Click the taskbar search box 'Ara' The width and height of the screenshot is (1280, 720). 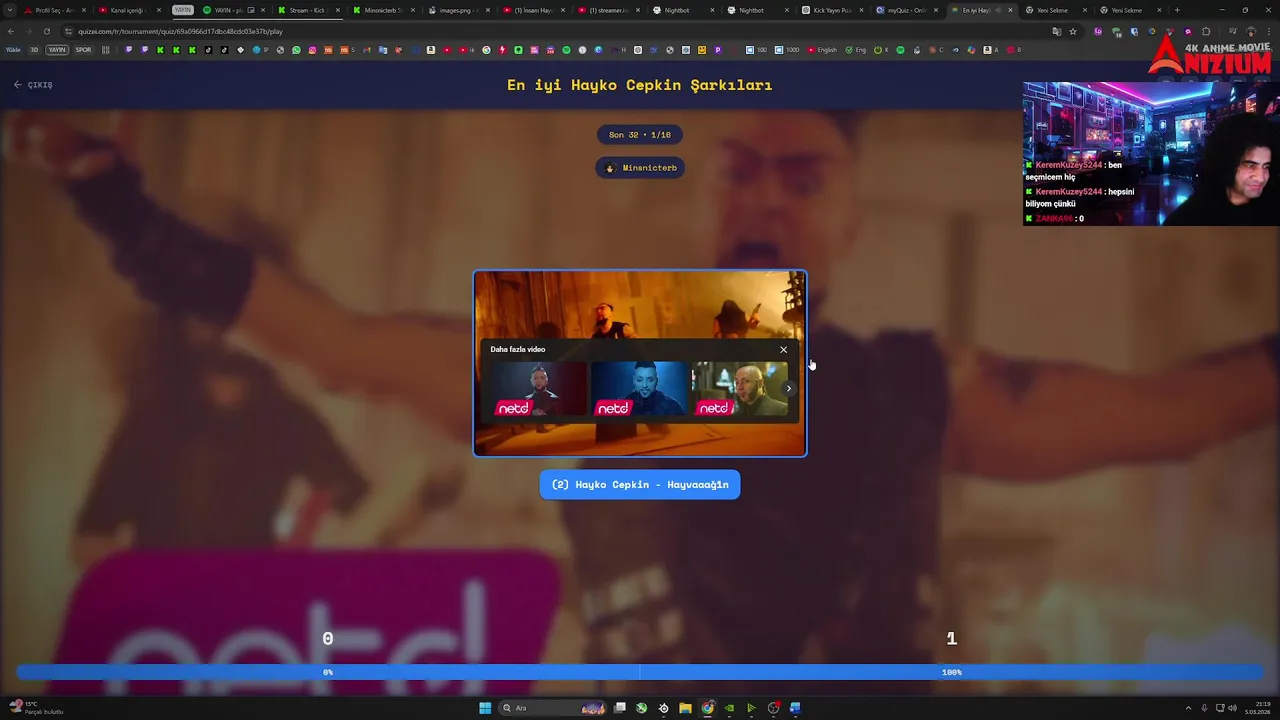pyautogui.click(x=552, y=708)
